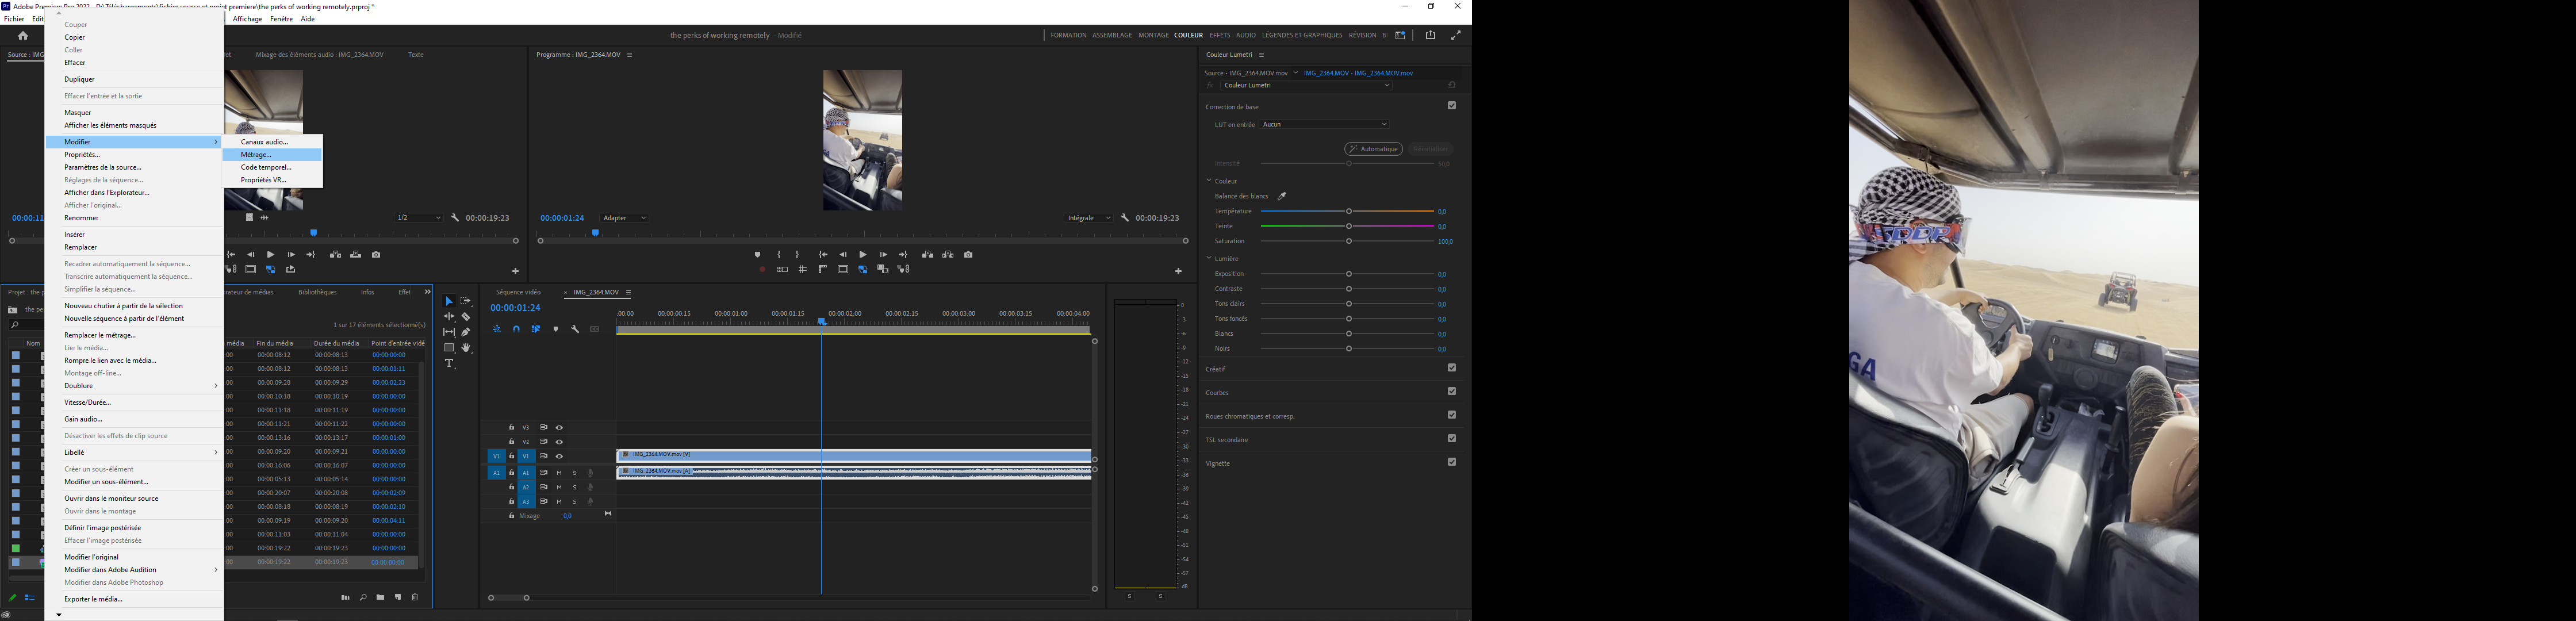Toggle the Courbes section checkbox

pos(1452,392)
